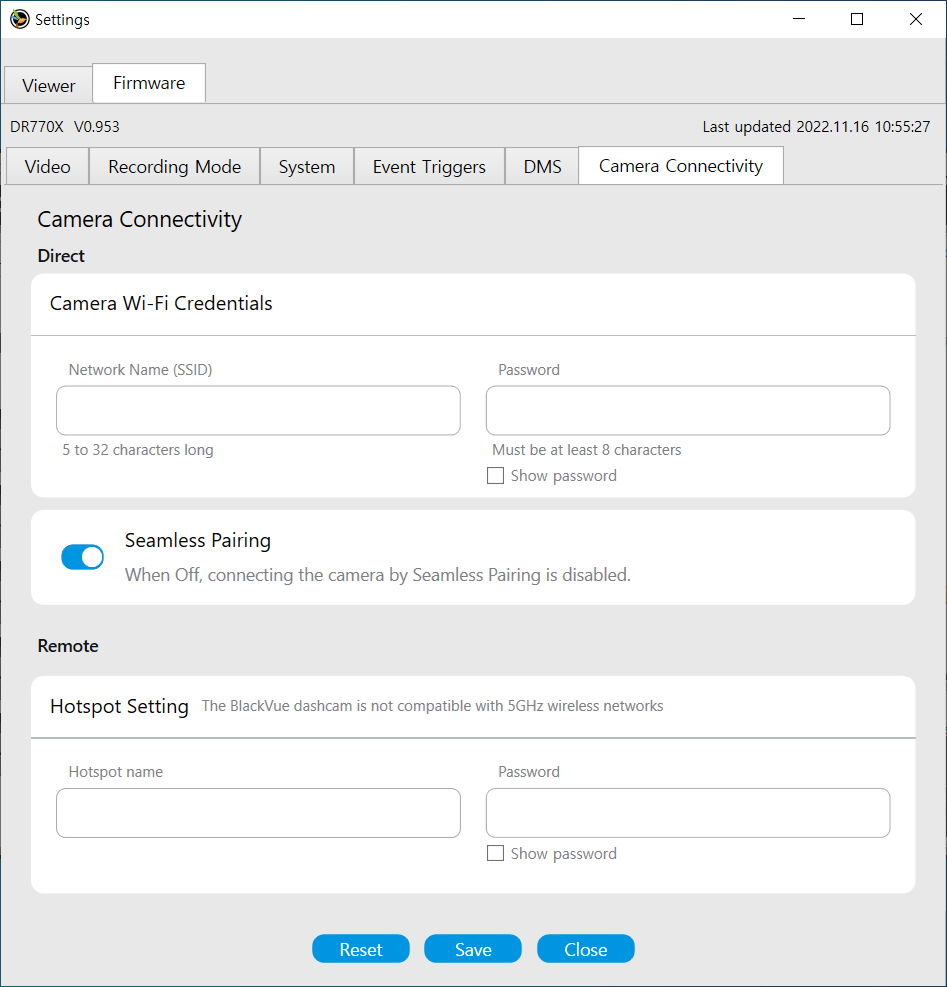This screenshot has height=987, width=947.
Task: Open the Video settings tab
Action: (47, 167)
